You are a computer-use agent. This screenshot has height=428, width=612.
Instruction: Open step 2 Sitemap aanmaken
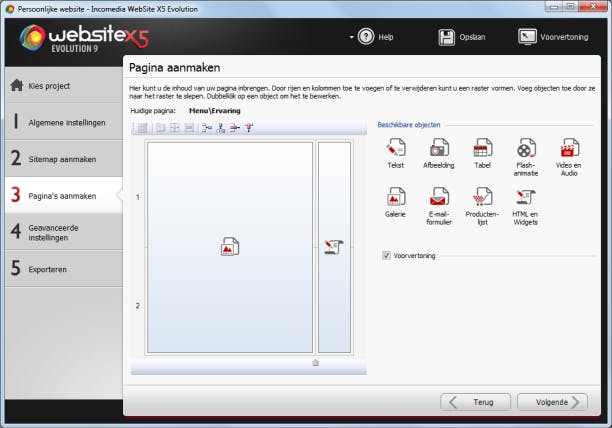click(x=64, y=159)
